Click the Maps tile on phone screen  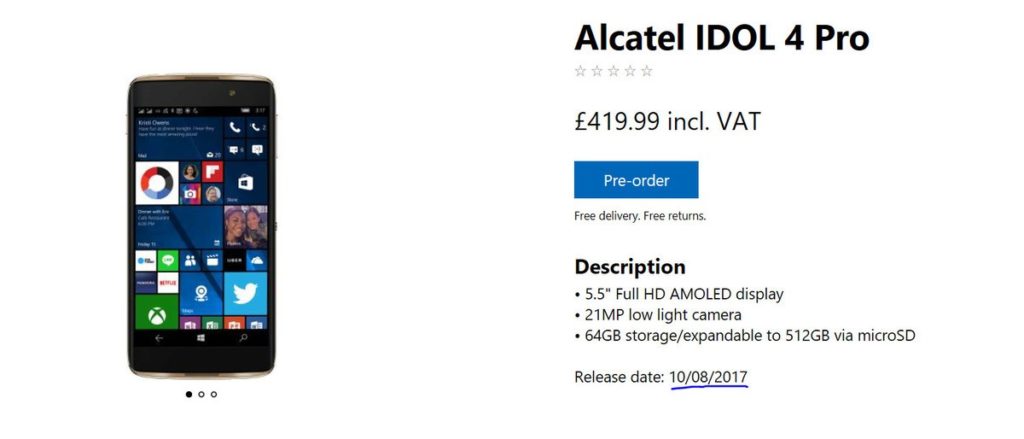coord(201,293)
